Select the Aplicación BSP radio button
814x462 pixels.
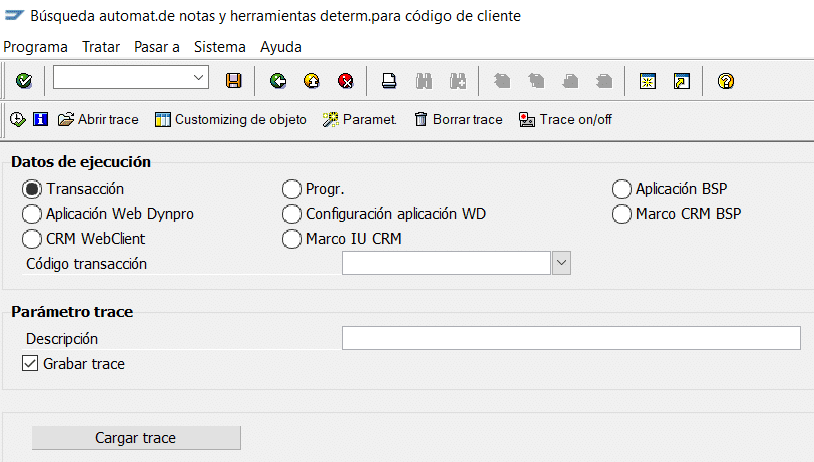point(621,188)
